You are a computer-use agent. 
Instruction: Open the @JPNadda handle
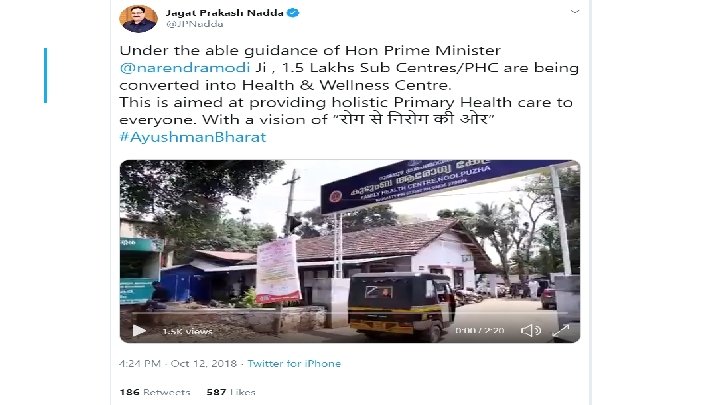[195, 24]
